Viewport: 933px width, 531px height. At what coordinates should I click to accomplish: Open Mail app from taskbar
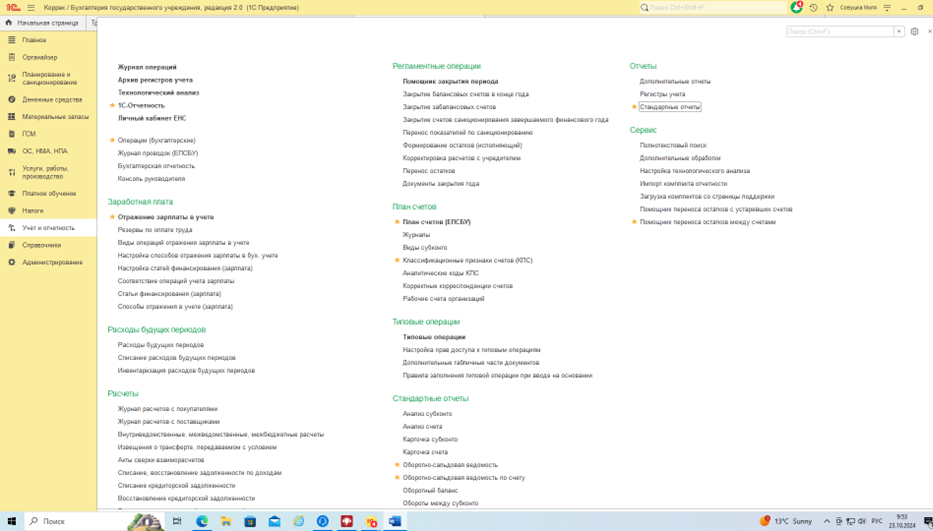point(274,521)
